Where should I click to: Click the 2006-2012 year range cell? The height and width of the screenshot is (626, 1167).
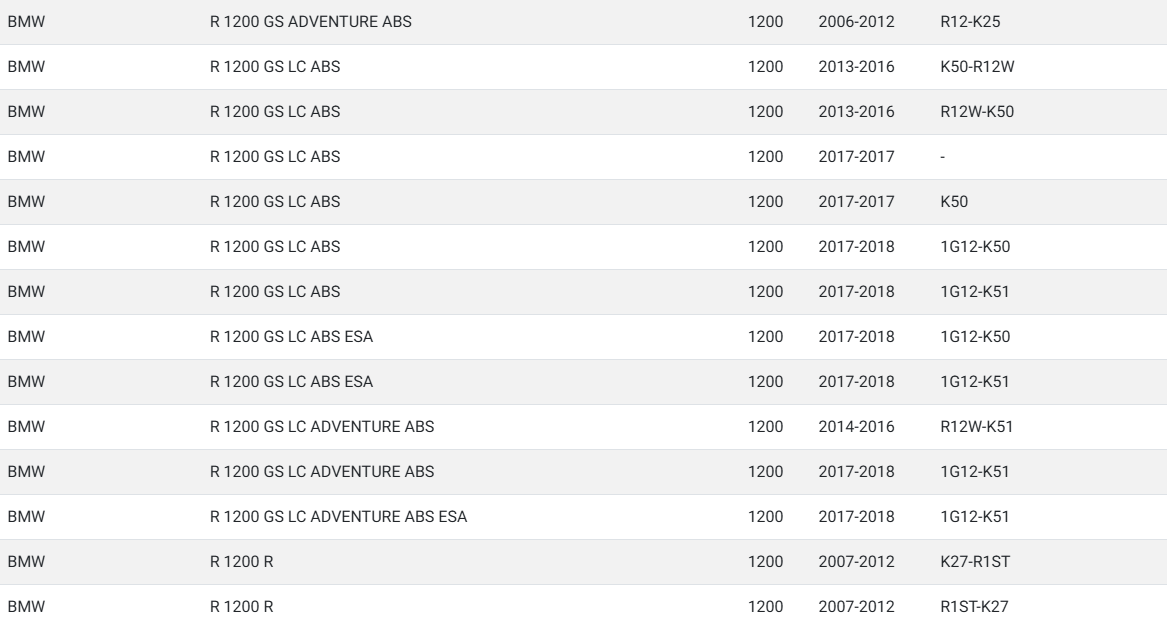(x=857, y=22)
